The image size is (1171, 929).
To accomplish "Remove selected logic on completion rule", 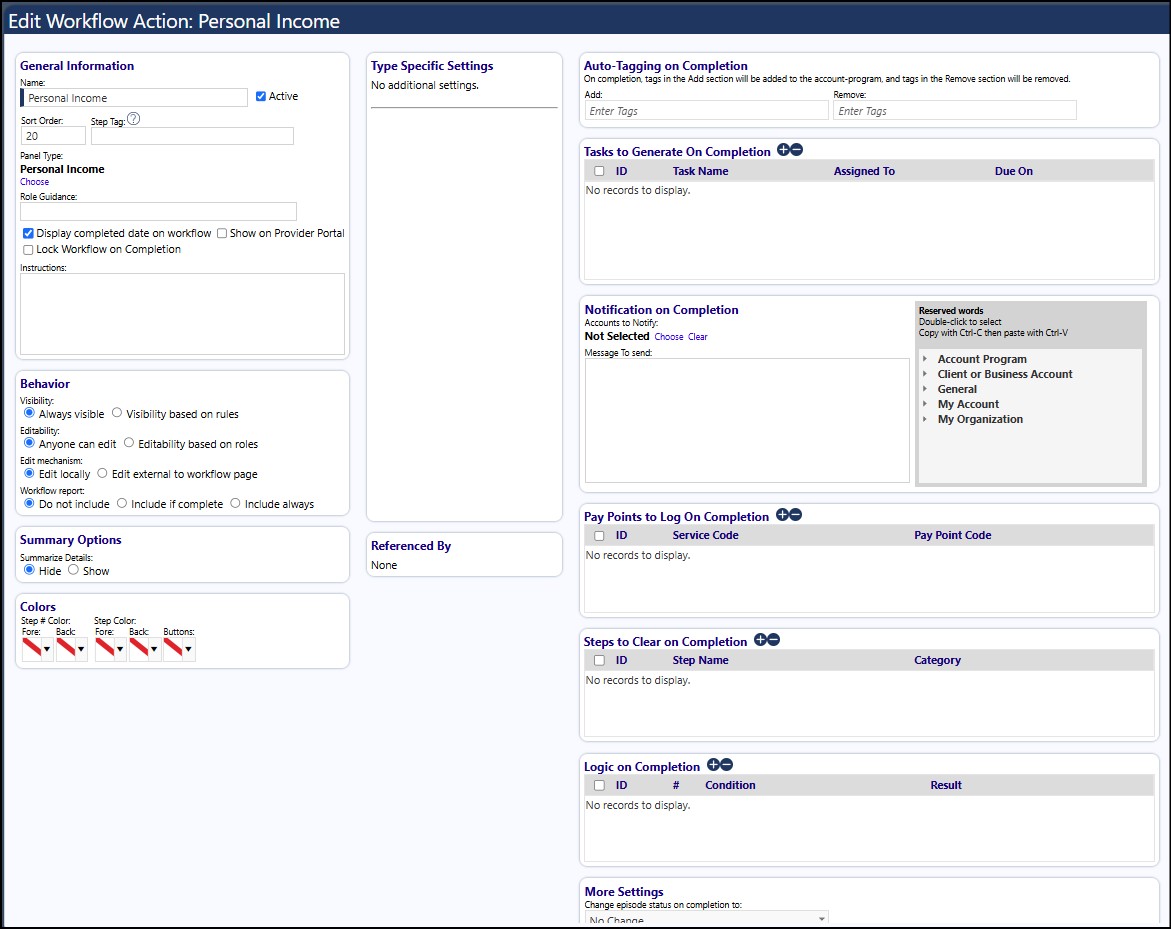I will pyautogui.click(x=727, y=765).
